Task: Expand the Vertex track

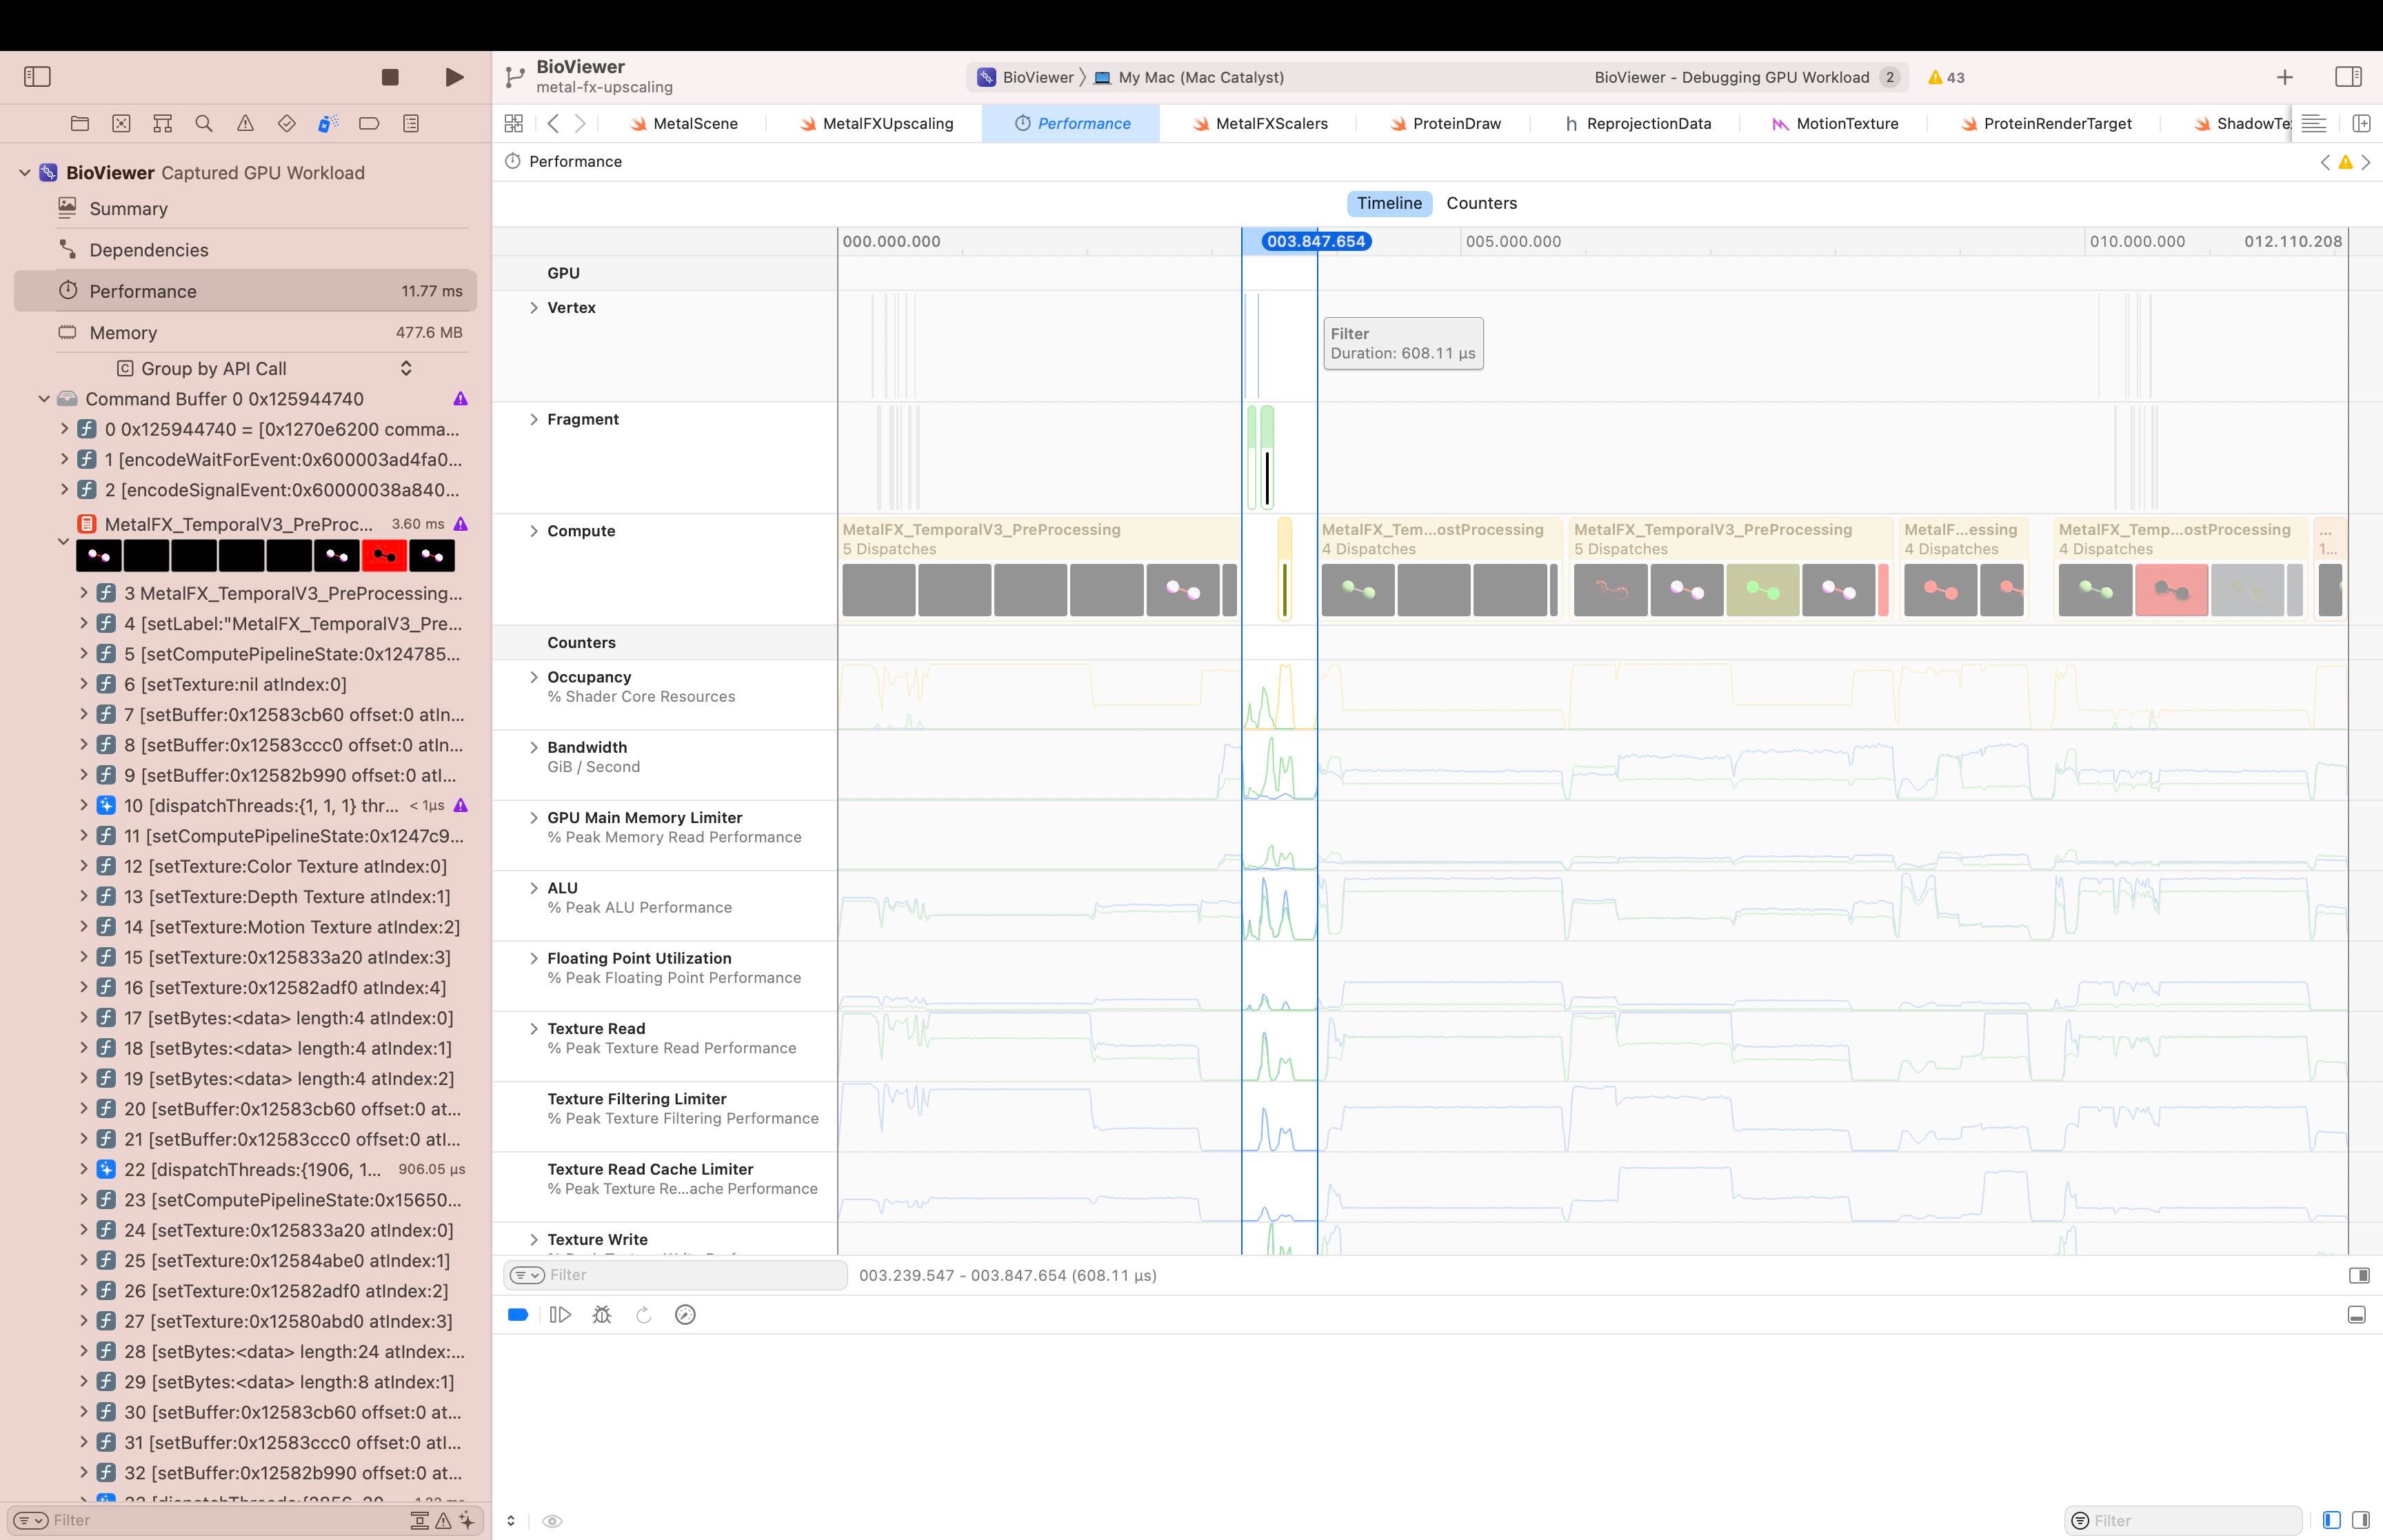Action: 534,308
